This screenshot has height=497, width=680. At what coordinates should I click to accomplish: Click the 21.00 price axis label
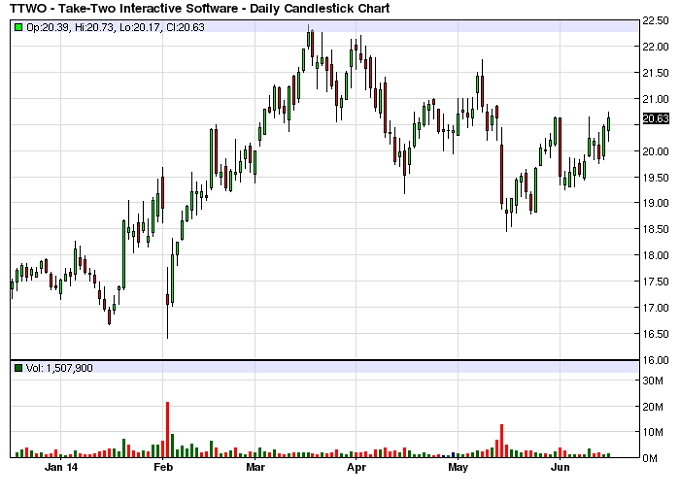[x=655, y=99]
